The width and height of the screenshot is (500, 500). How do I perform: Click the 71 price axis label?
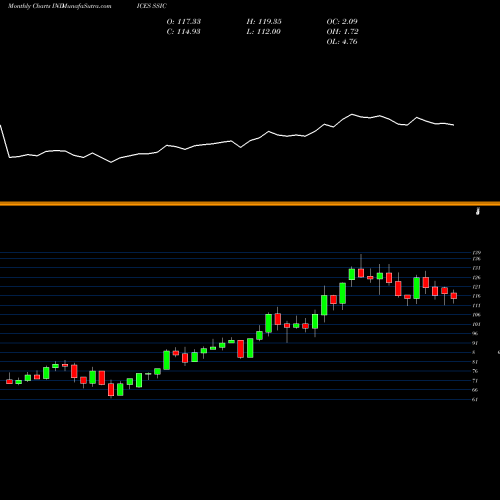point(475,381)
